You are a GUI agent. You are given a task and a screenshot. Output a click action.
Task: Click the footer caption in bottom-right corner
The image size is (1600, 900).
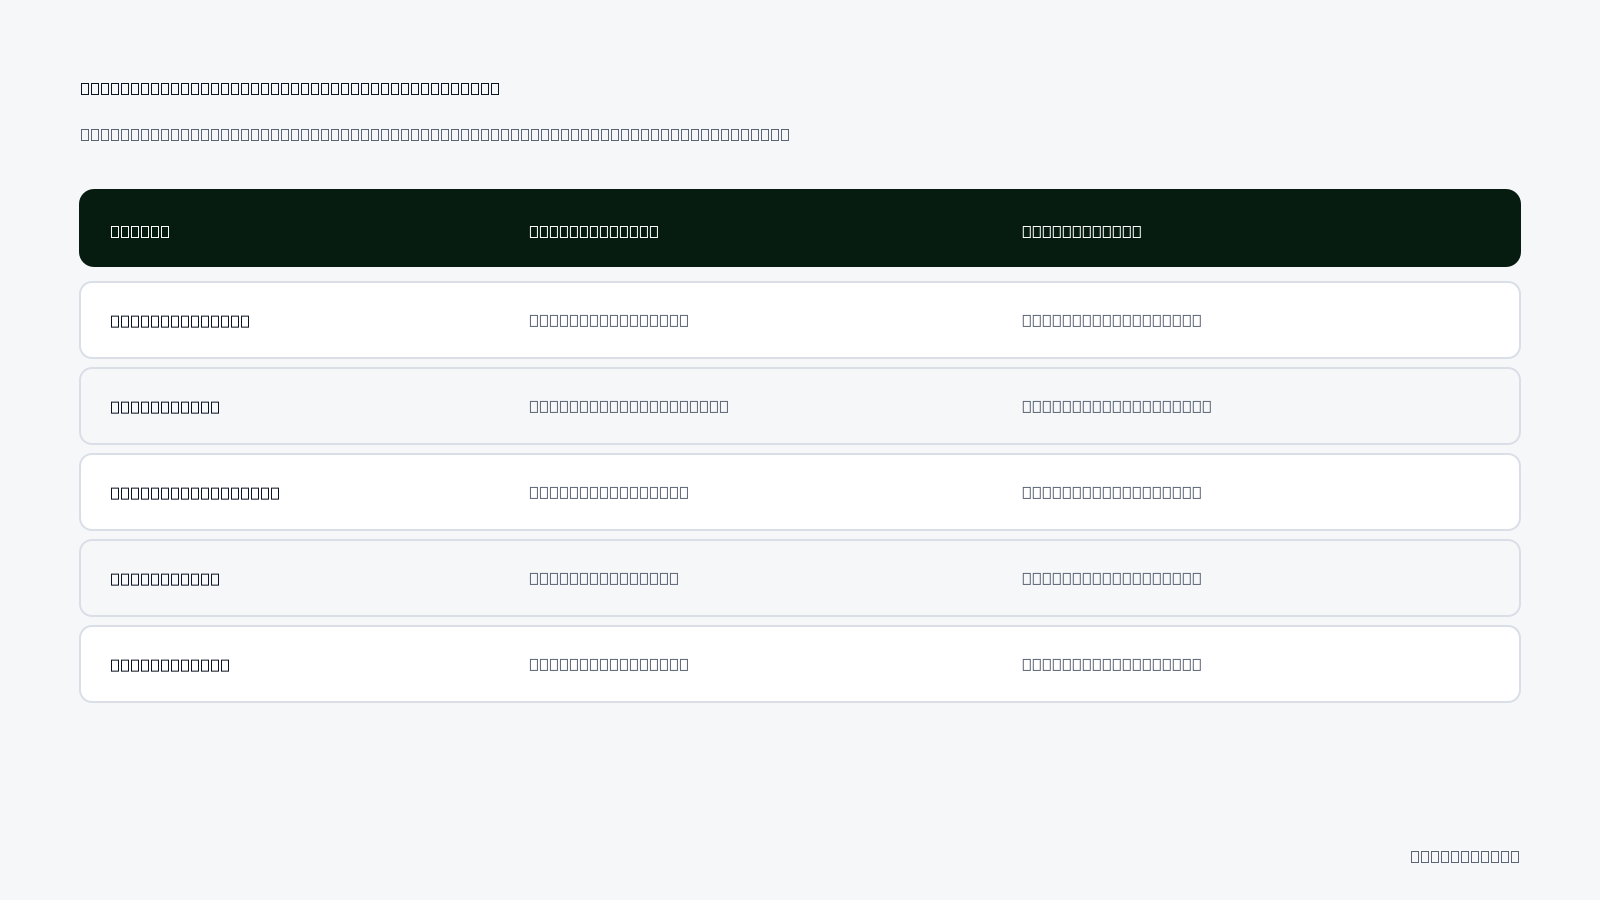tap(1465, 856)
